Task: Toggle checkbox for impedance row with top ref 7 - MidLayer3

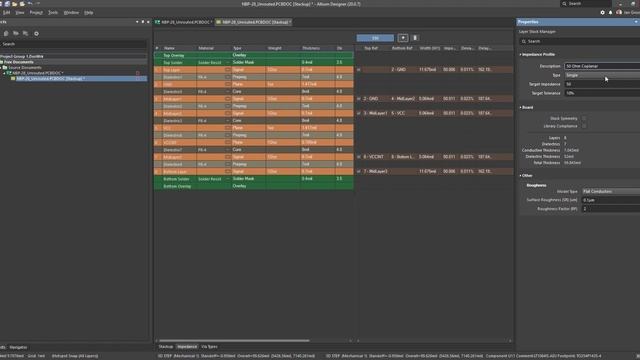Action: point(359,171)
